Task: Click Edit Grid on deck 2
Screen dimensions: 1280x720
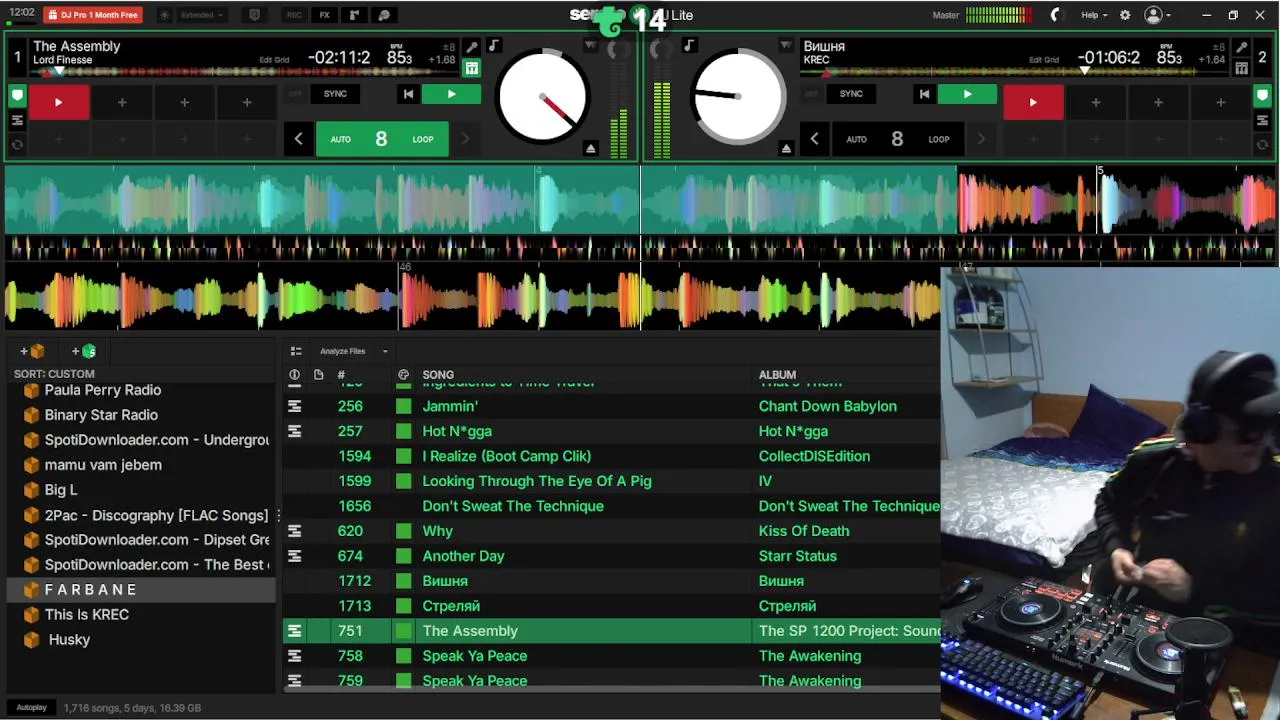Action: pos(1043,60)
